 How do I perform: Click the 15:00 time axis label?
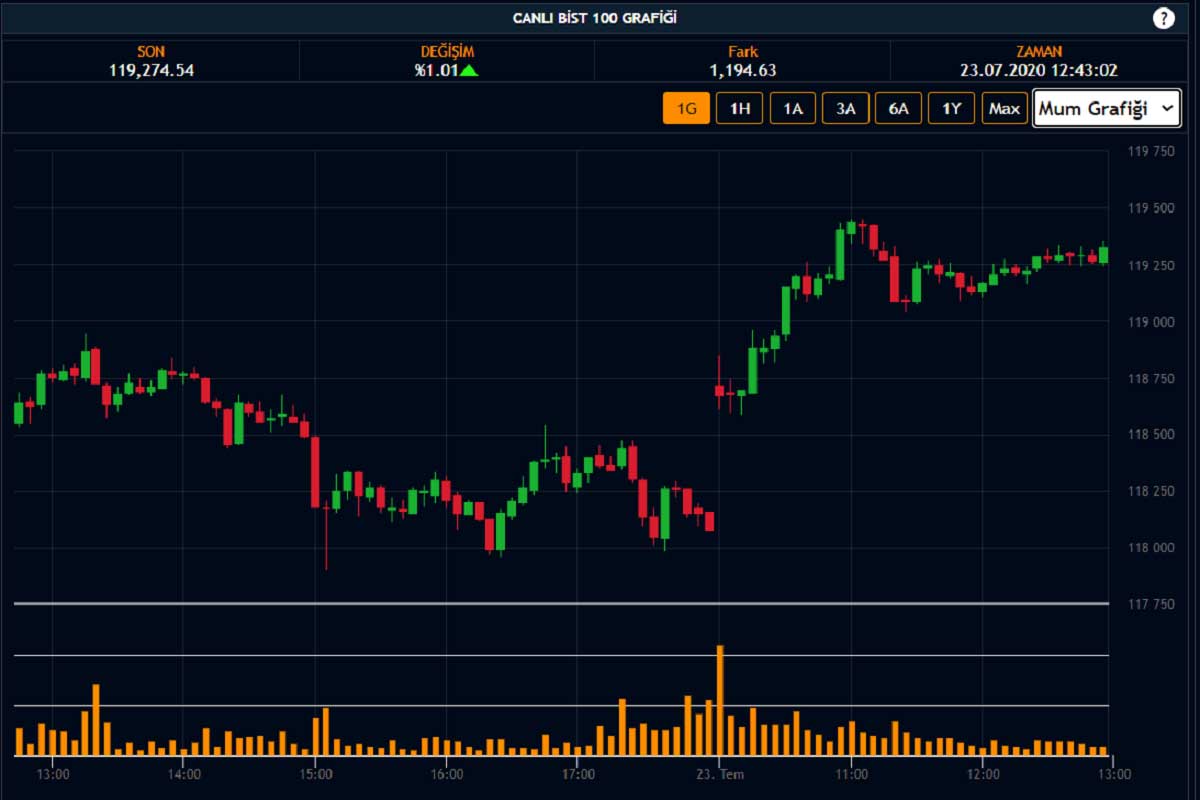click(x=315, y=774)
